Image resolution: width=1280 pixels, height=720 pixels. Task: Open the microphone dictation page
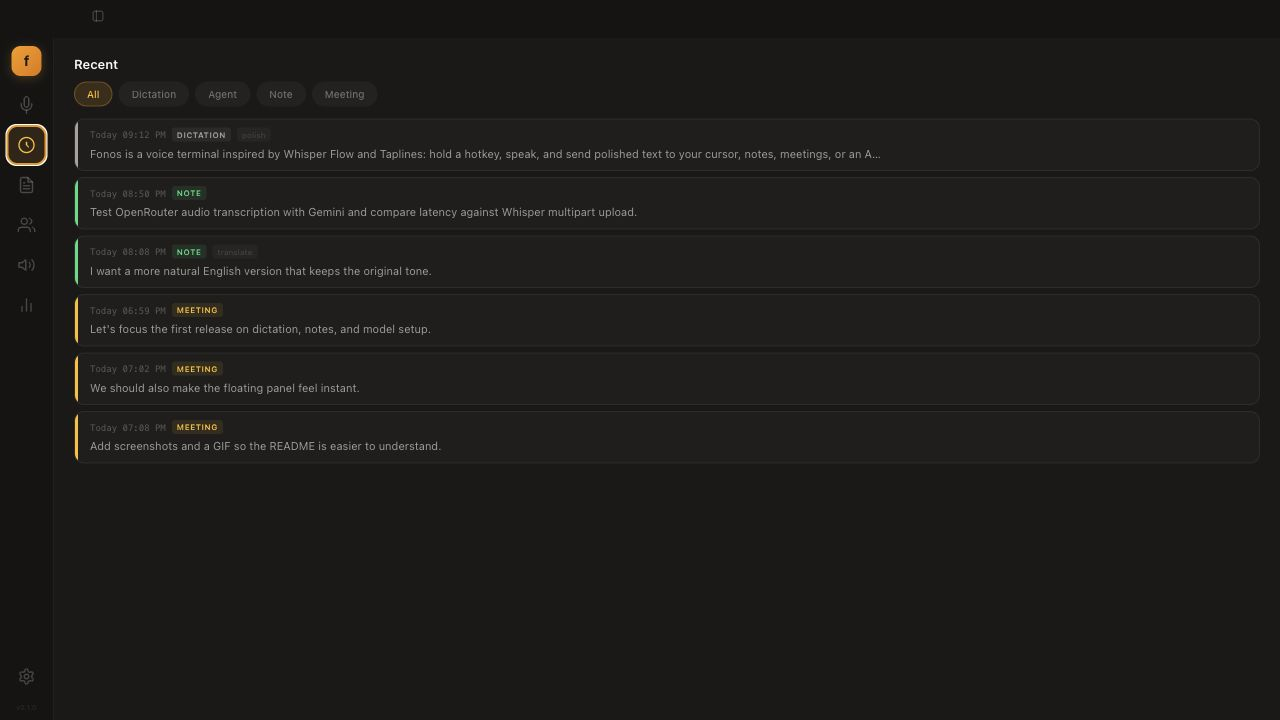26,105
